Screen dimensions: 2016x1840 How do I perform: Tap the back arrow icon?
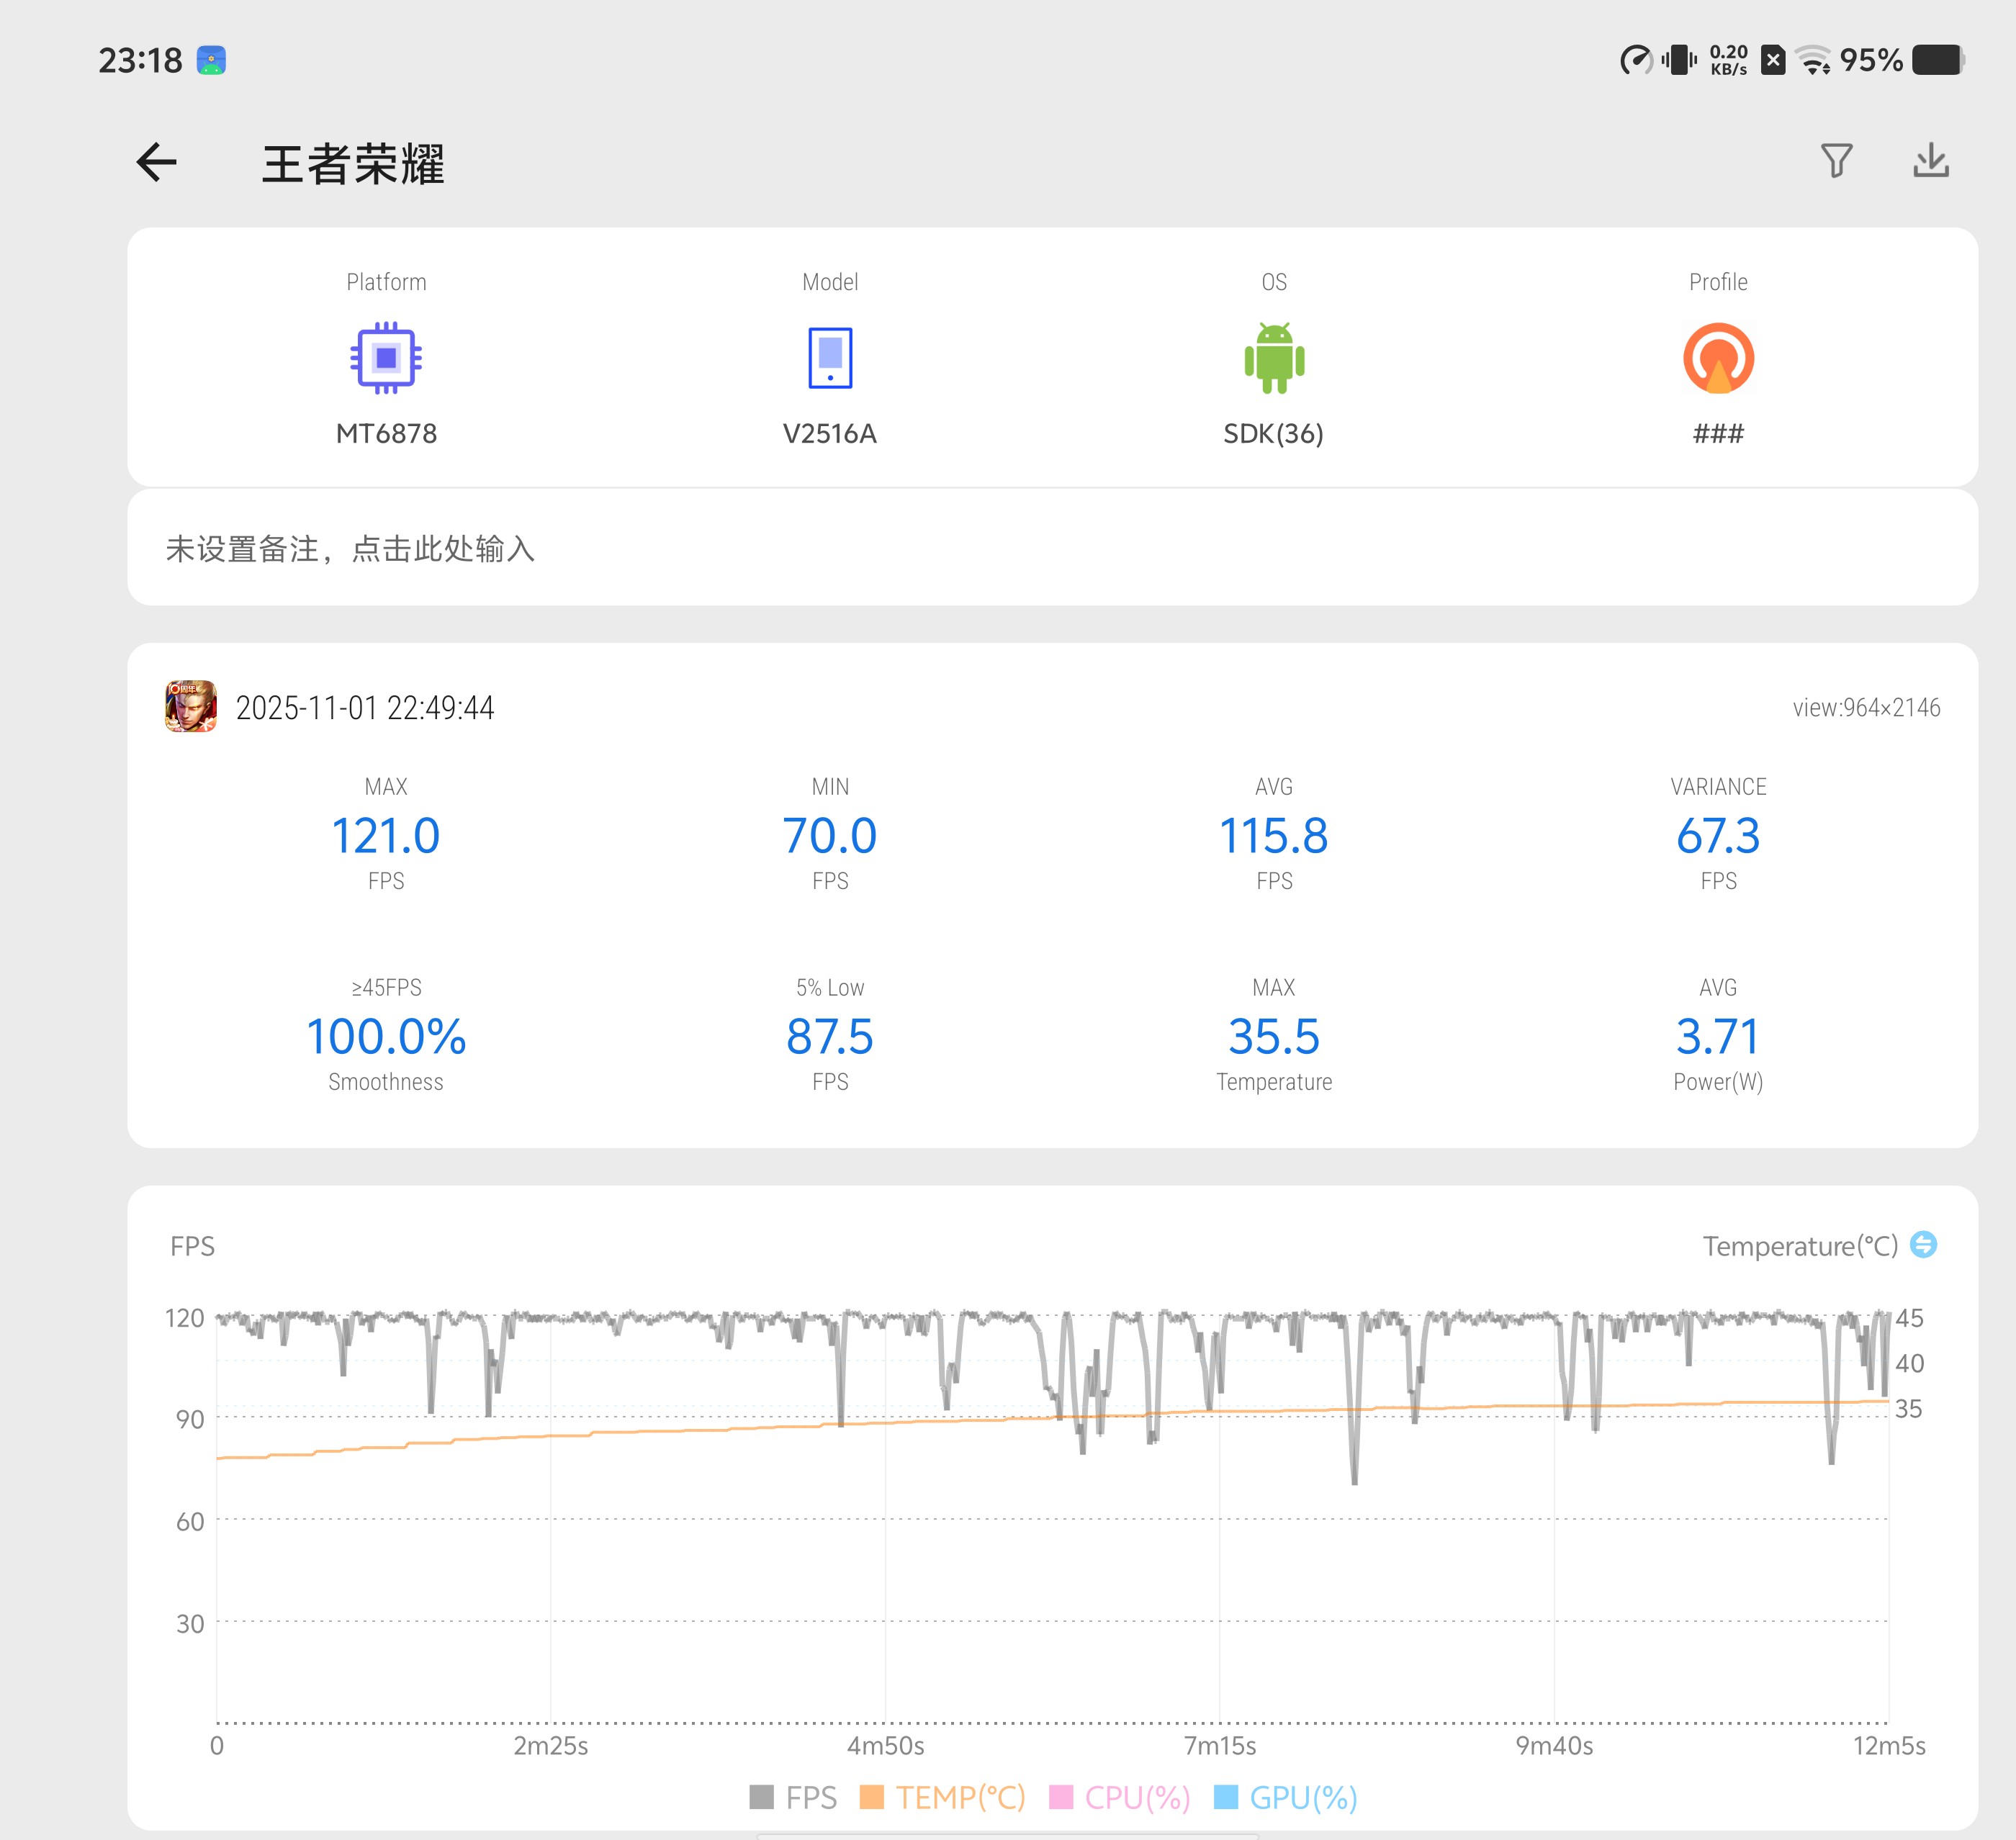pos(157,162)
